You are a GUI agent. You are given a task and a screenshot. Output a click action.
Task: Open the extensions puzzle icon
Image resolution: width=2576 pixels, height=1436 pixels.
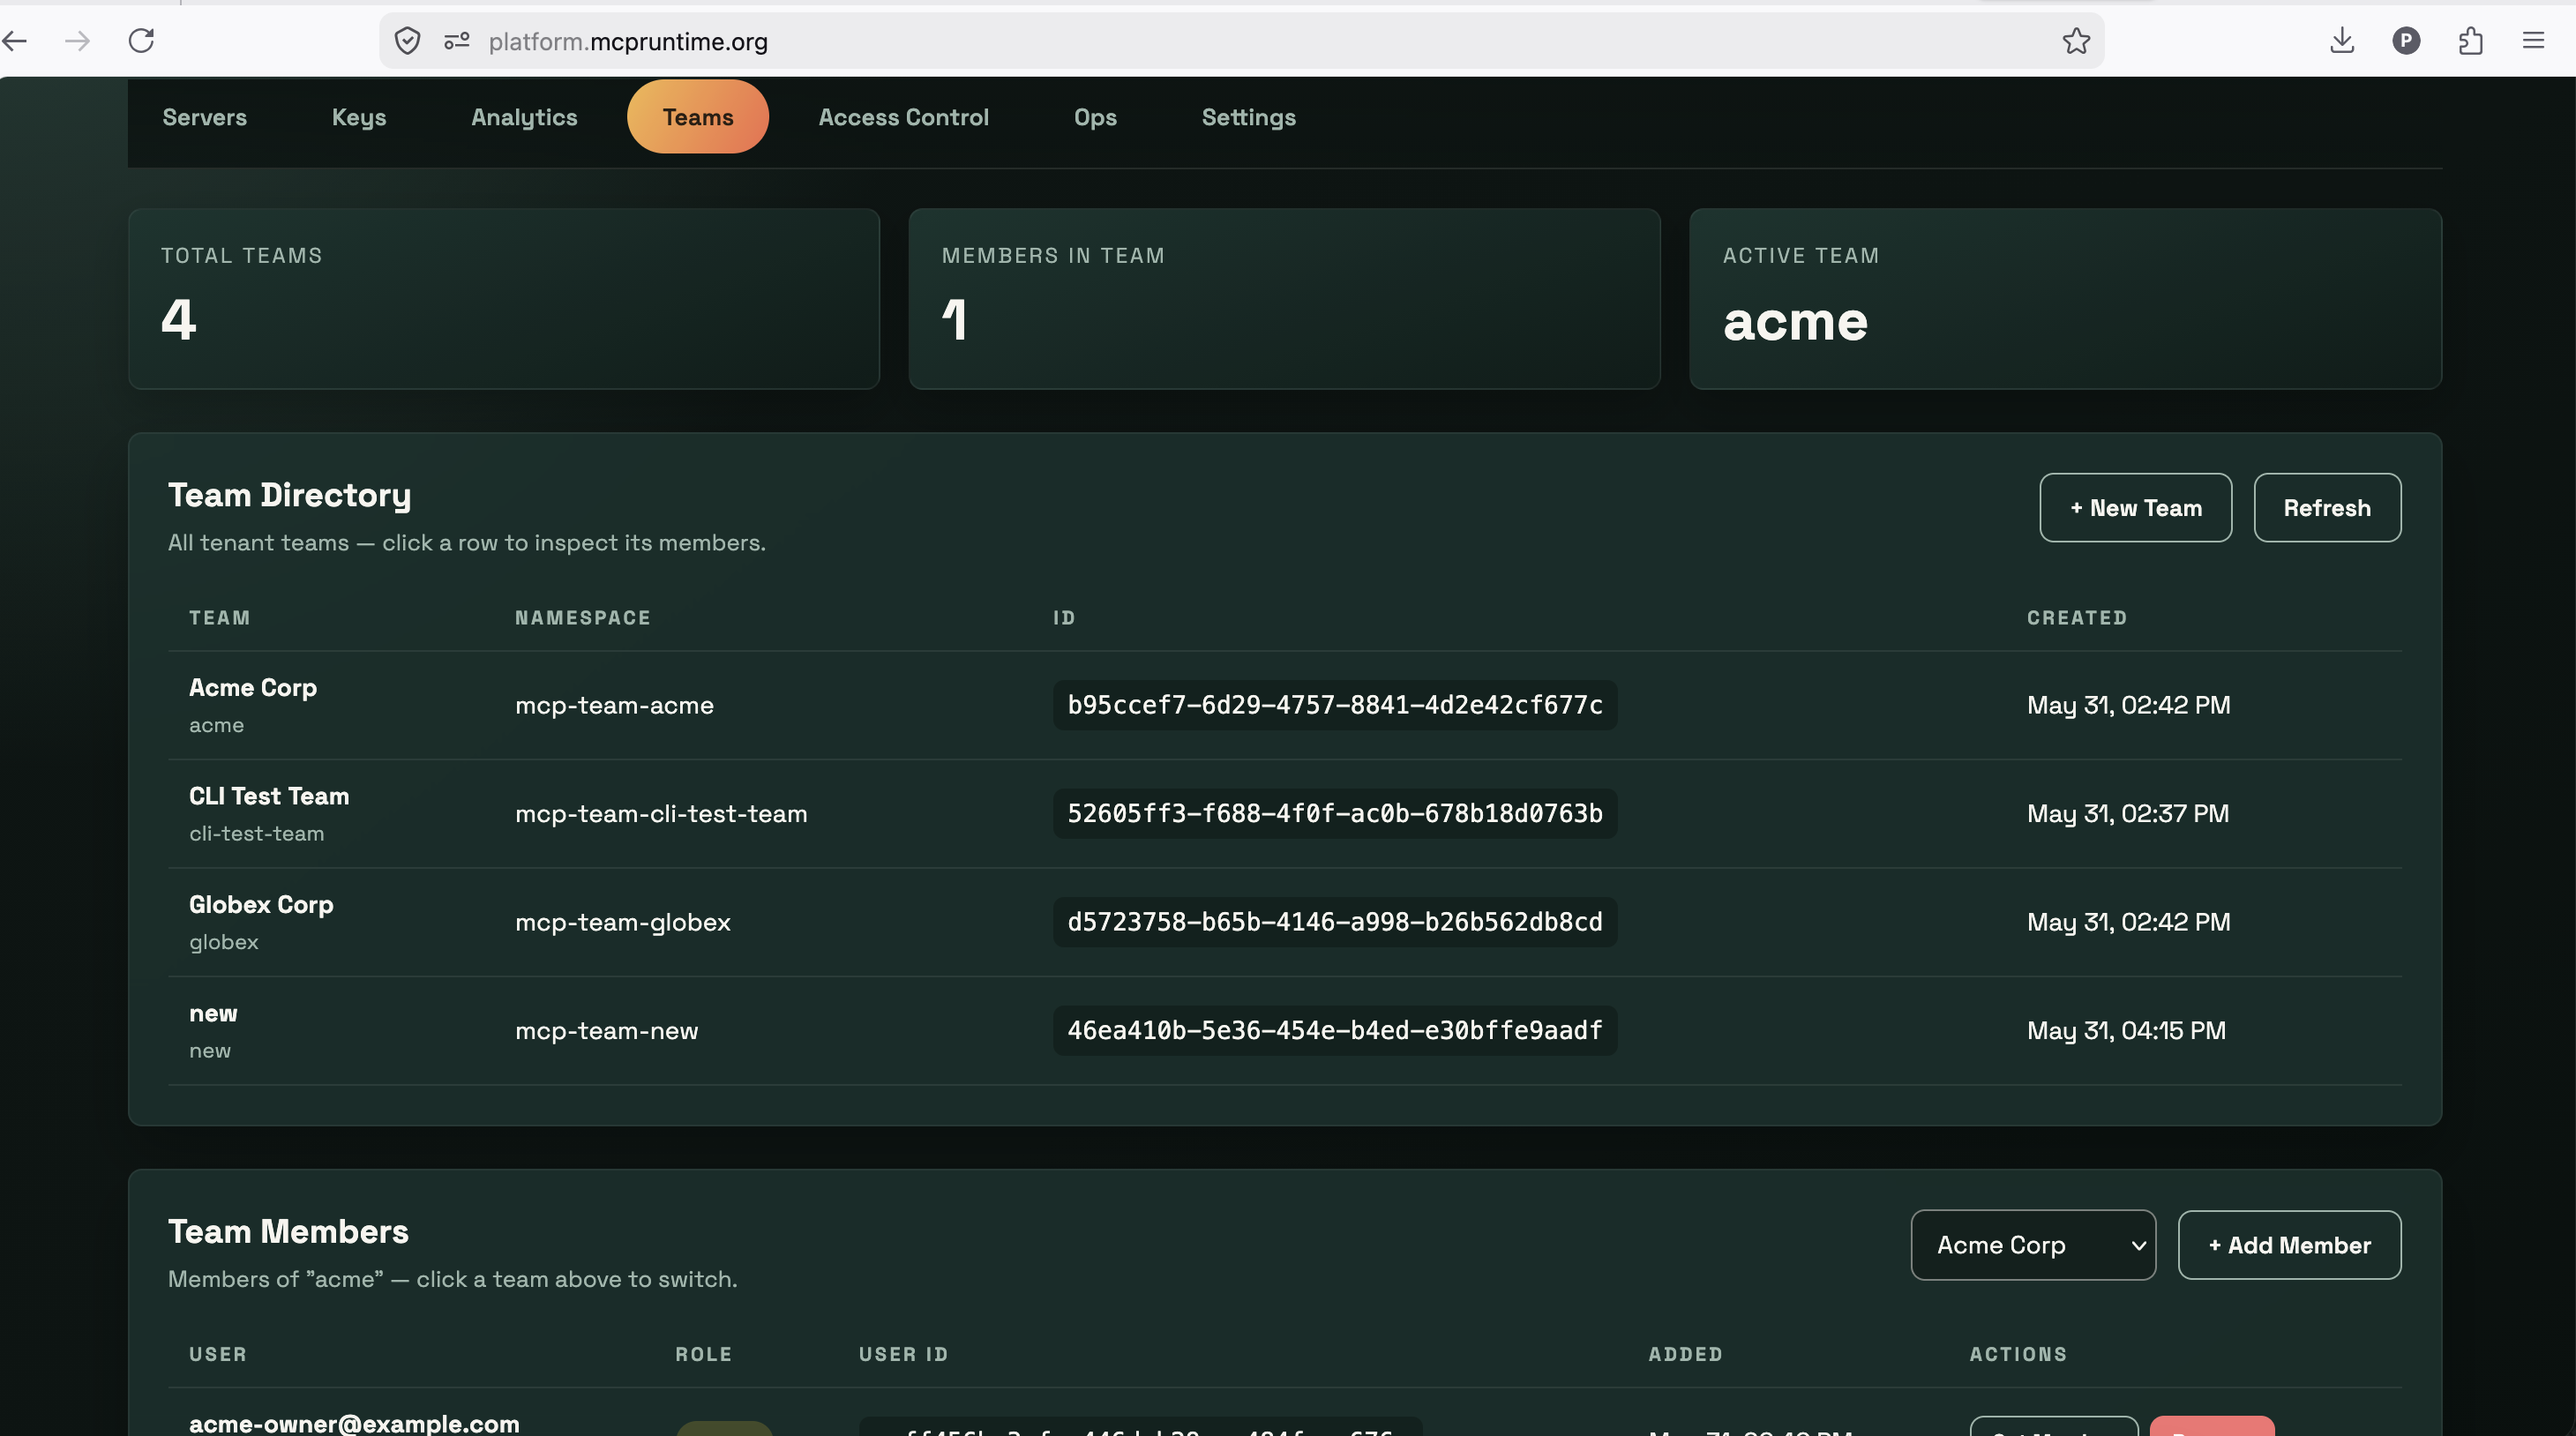coord(2470,41)
